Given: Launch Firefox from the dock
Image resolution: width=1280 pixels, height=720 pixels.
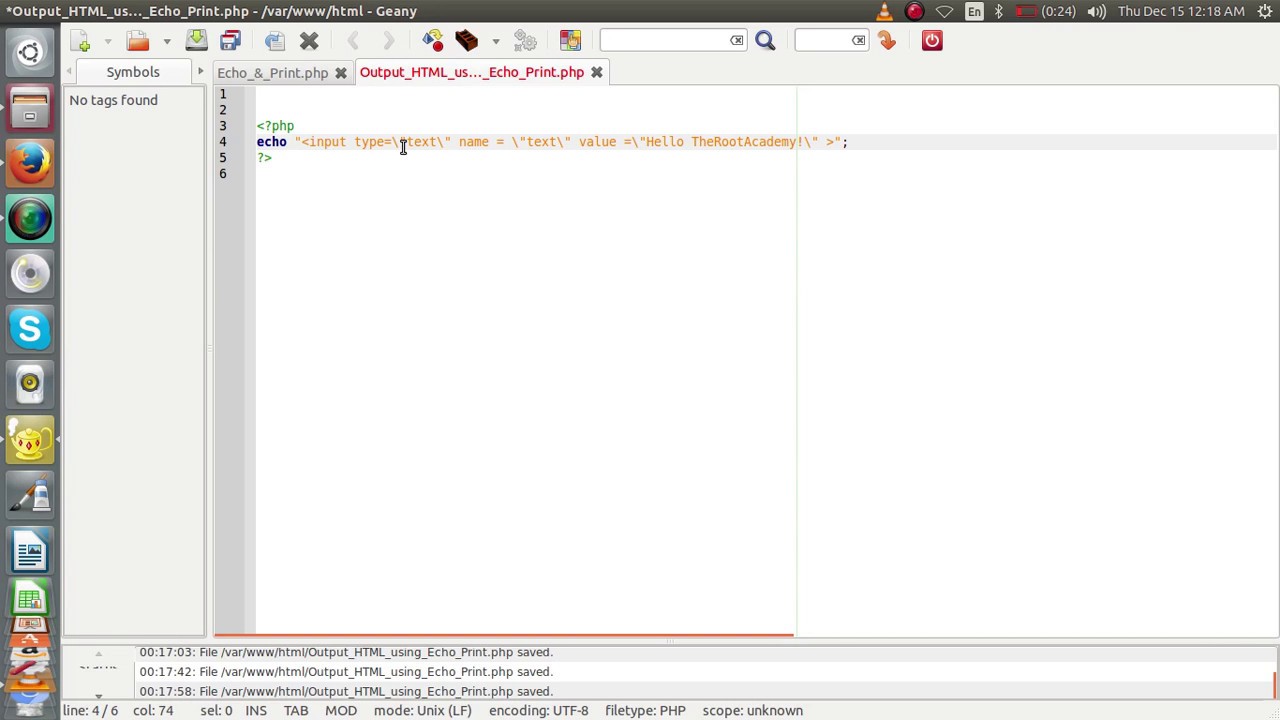Looking at the screenshot, I should 30,163.
